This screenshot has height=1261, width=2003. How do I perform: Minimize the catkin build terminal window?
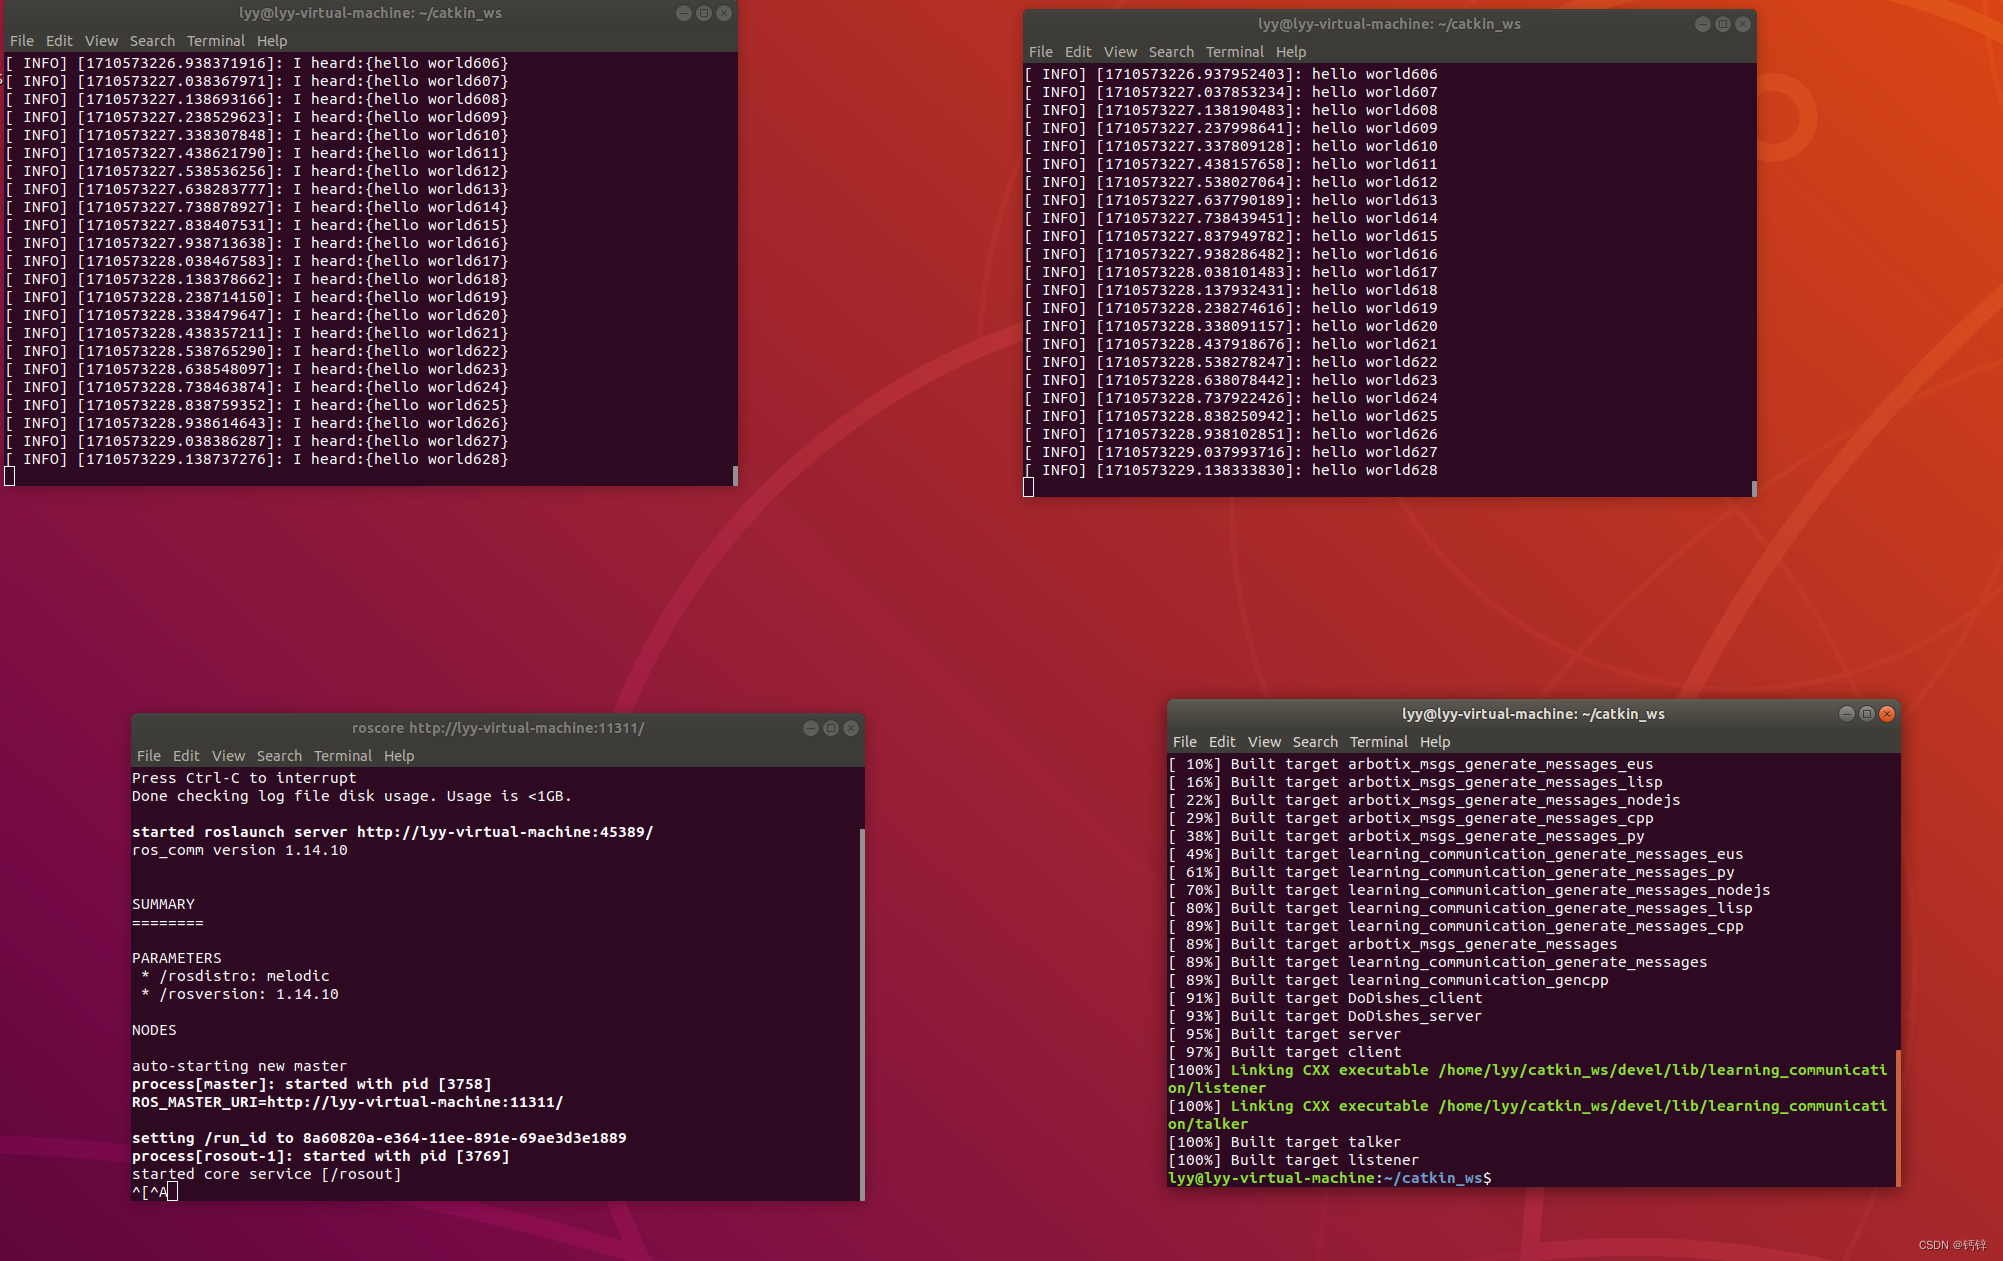[1847, 714]
